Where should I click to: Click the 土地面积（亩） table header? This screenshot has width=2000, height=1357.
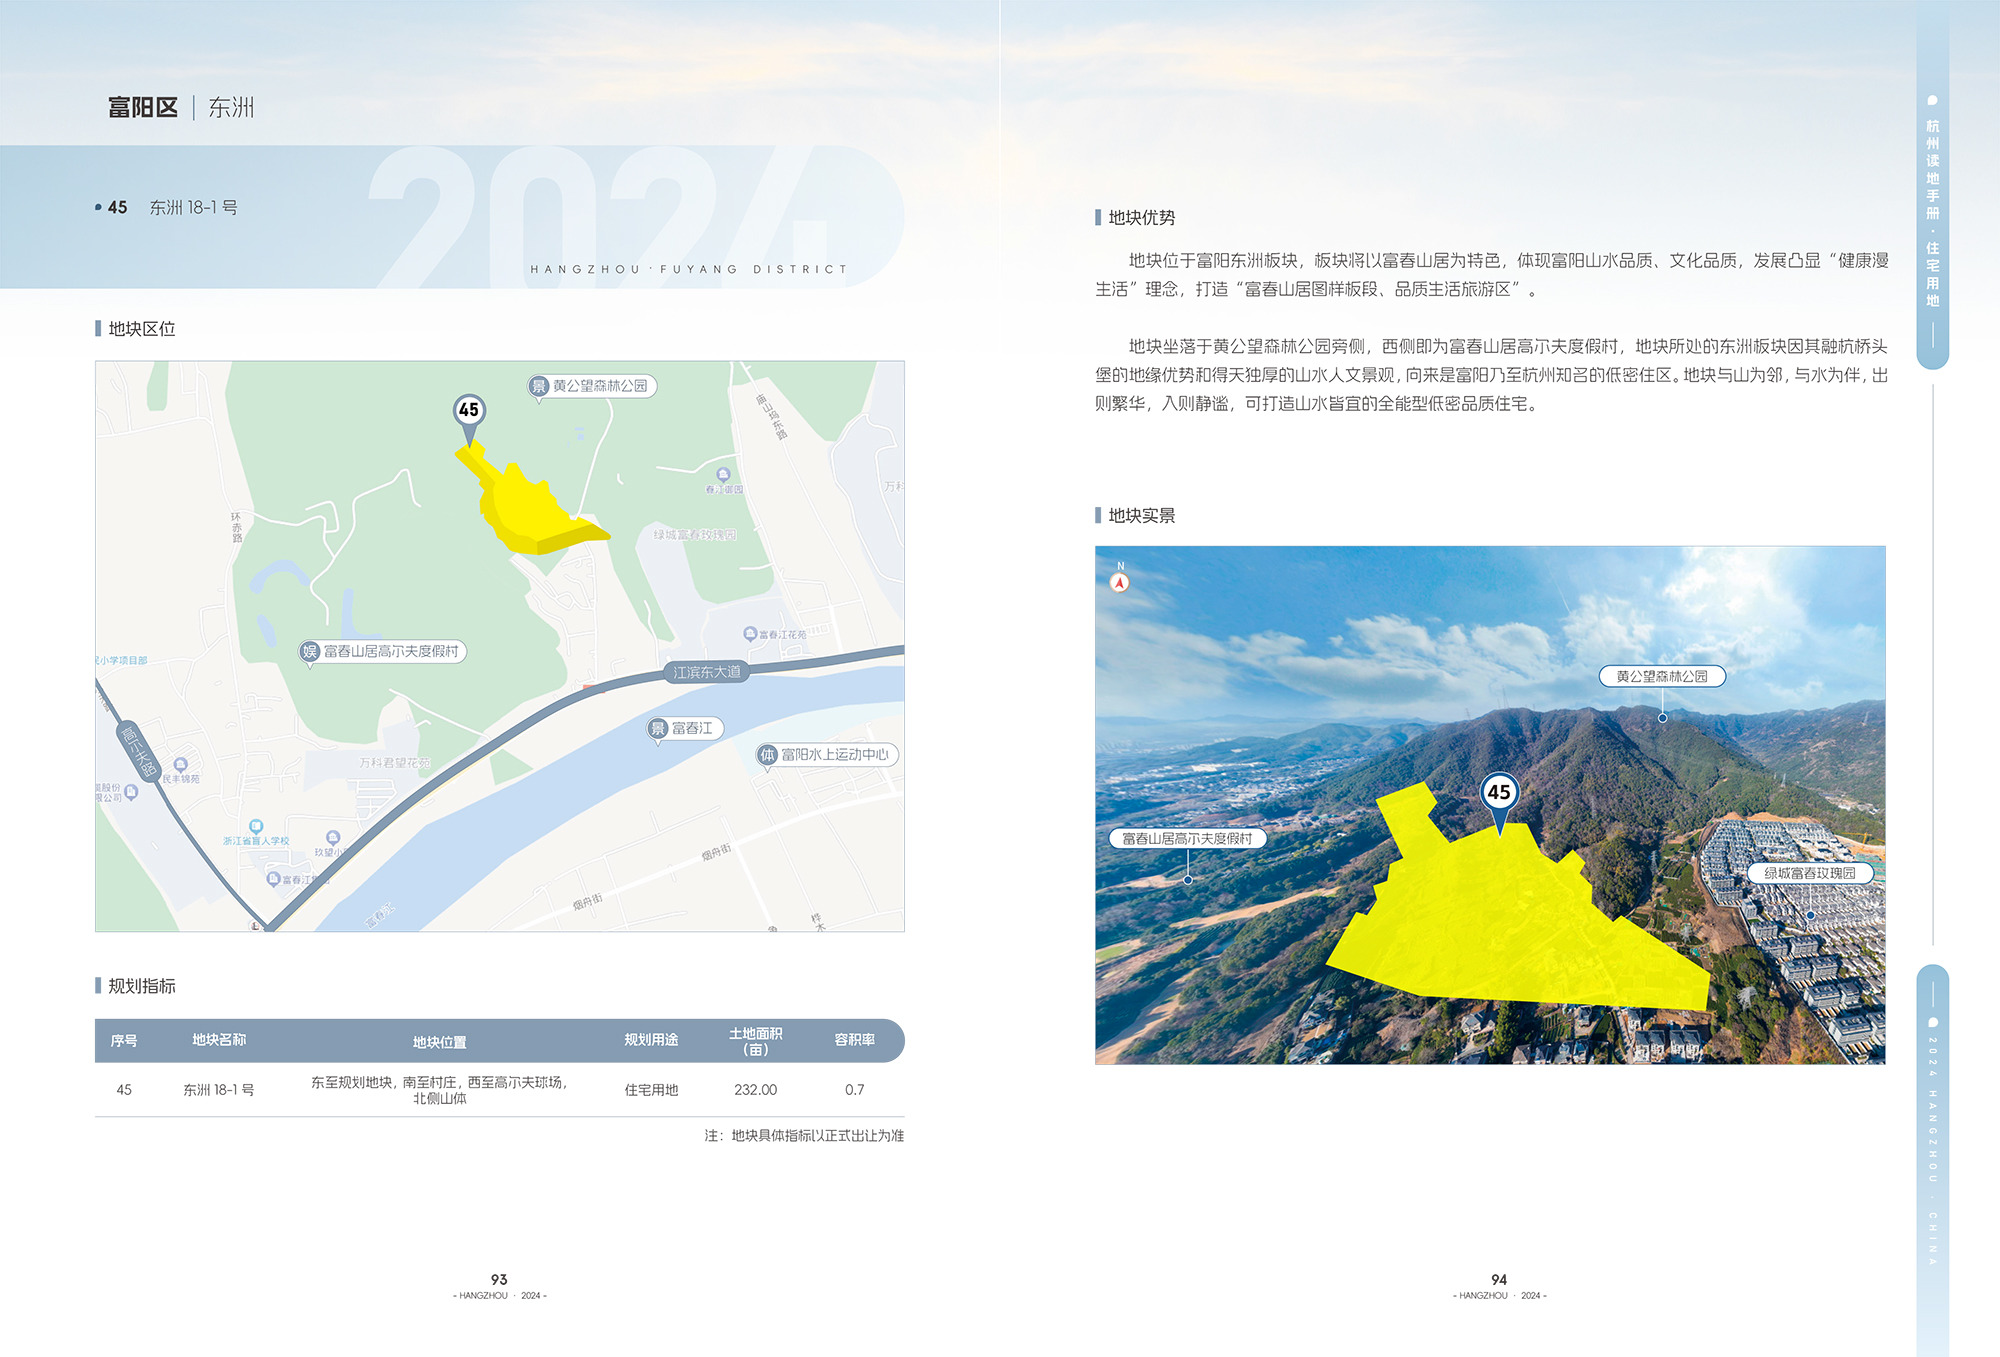pyautogui.click(x=756, y=1041)
